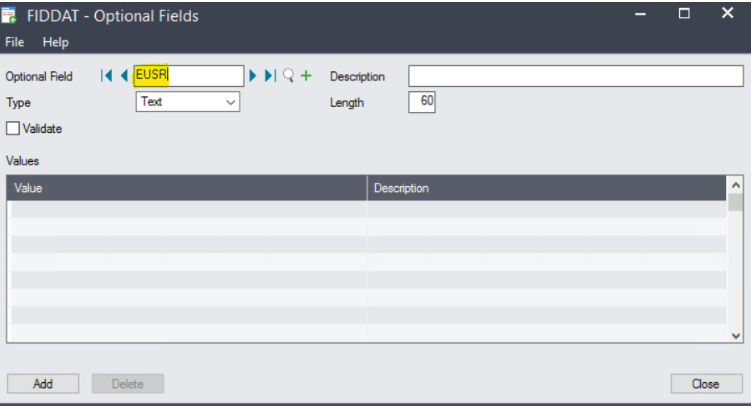Click the green plus New icon
751x406 pixels.
point(306,77)
